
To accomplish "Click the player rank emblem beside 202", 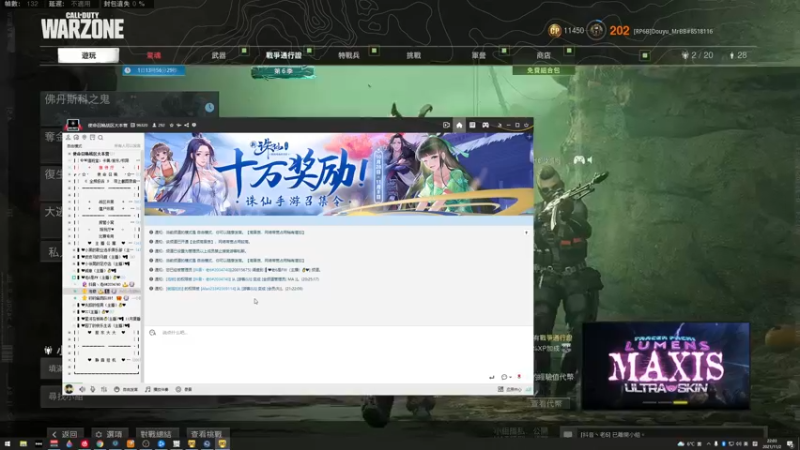I will click(x=595, y=31).
